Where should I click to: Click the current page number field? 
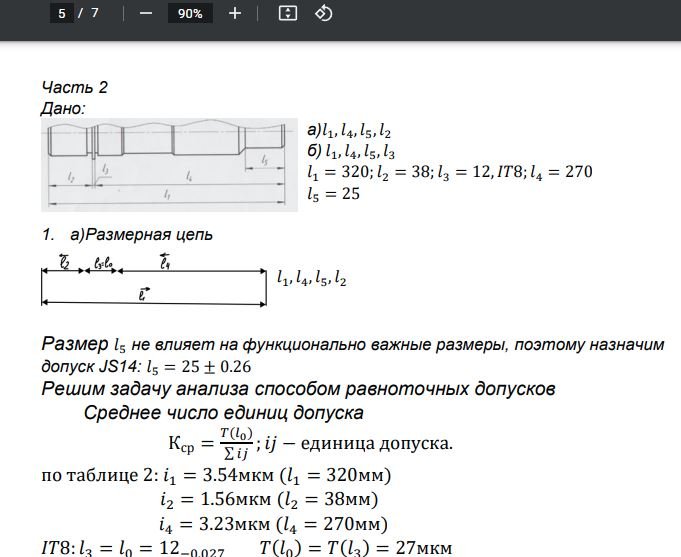(62, 13)
